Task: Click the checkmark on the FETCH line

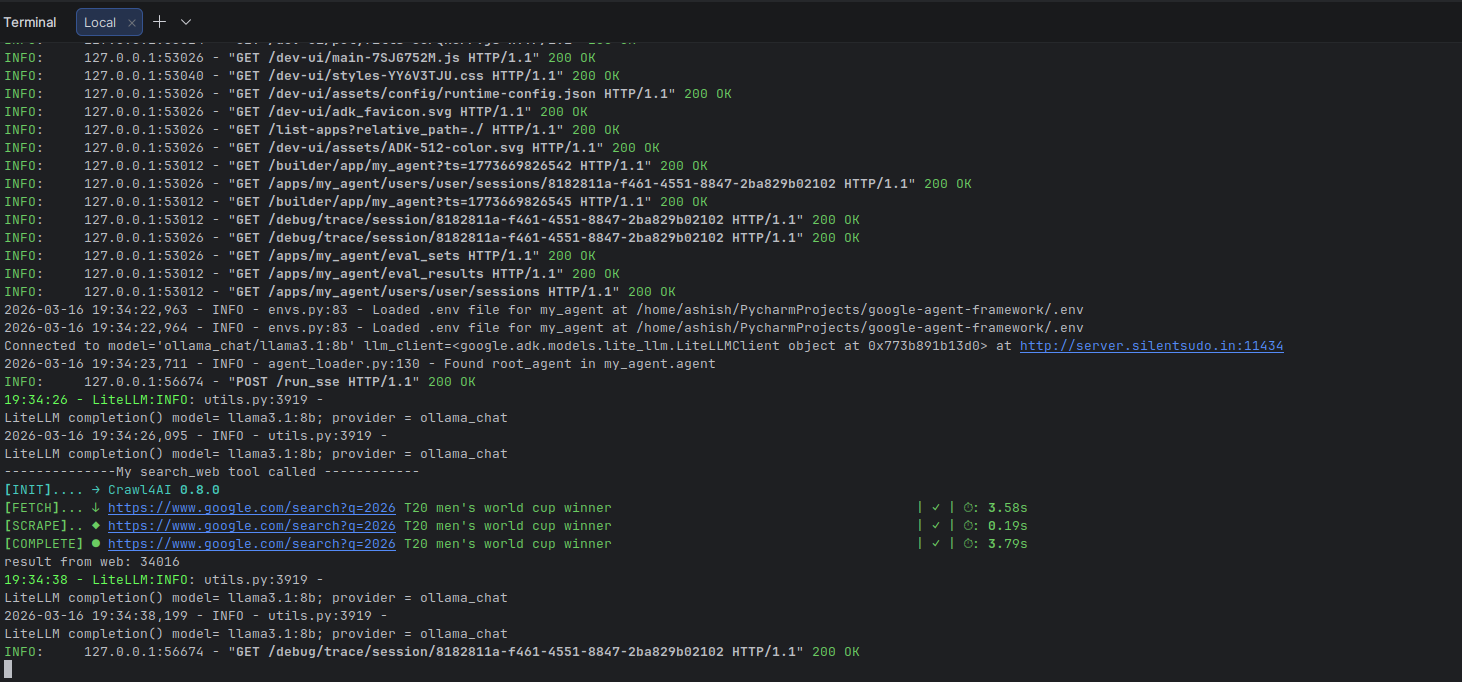Action: 936,507
